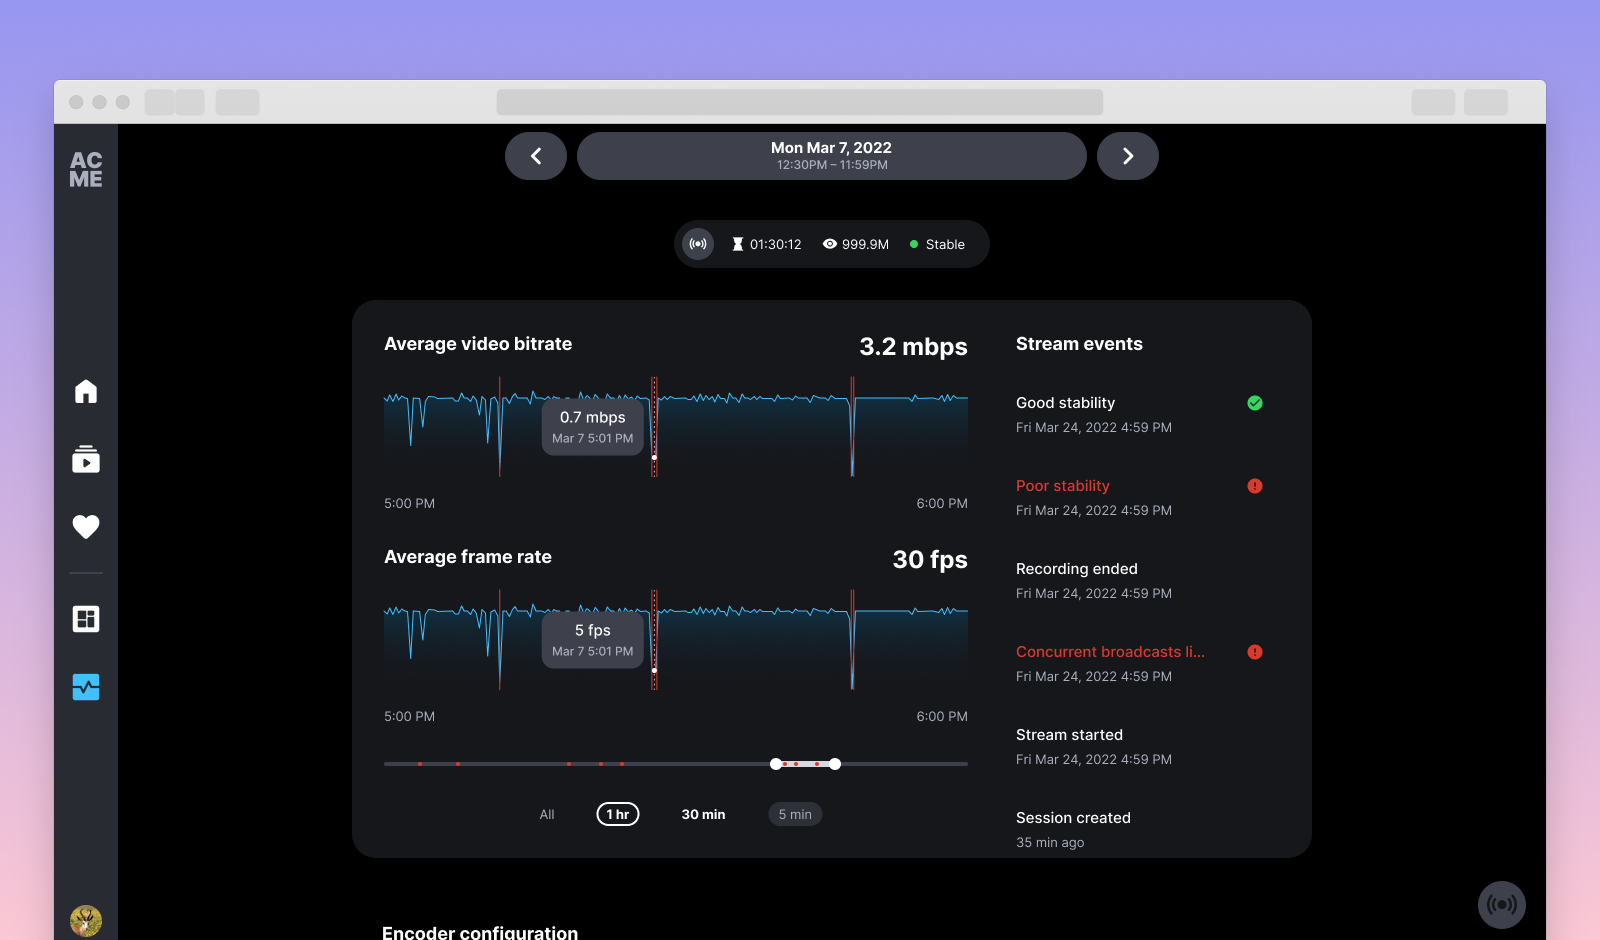1600x940 pixels.
Task: Click the Stream events heading
Action: click(1079, 344)
